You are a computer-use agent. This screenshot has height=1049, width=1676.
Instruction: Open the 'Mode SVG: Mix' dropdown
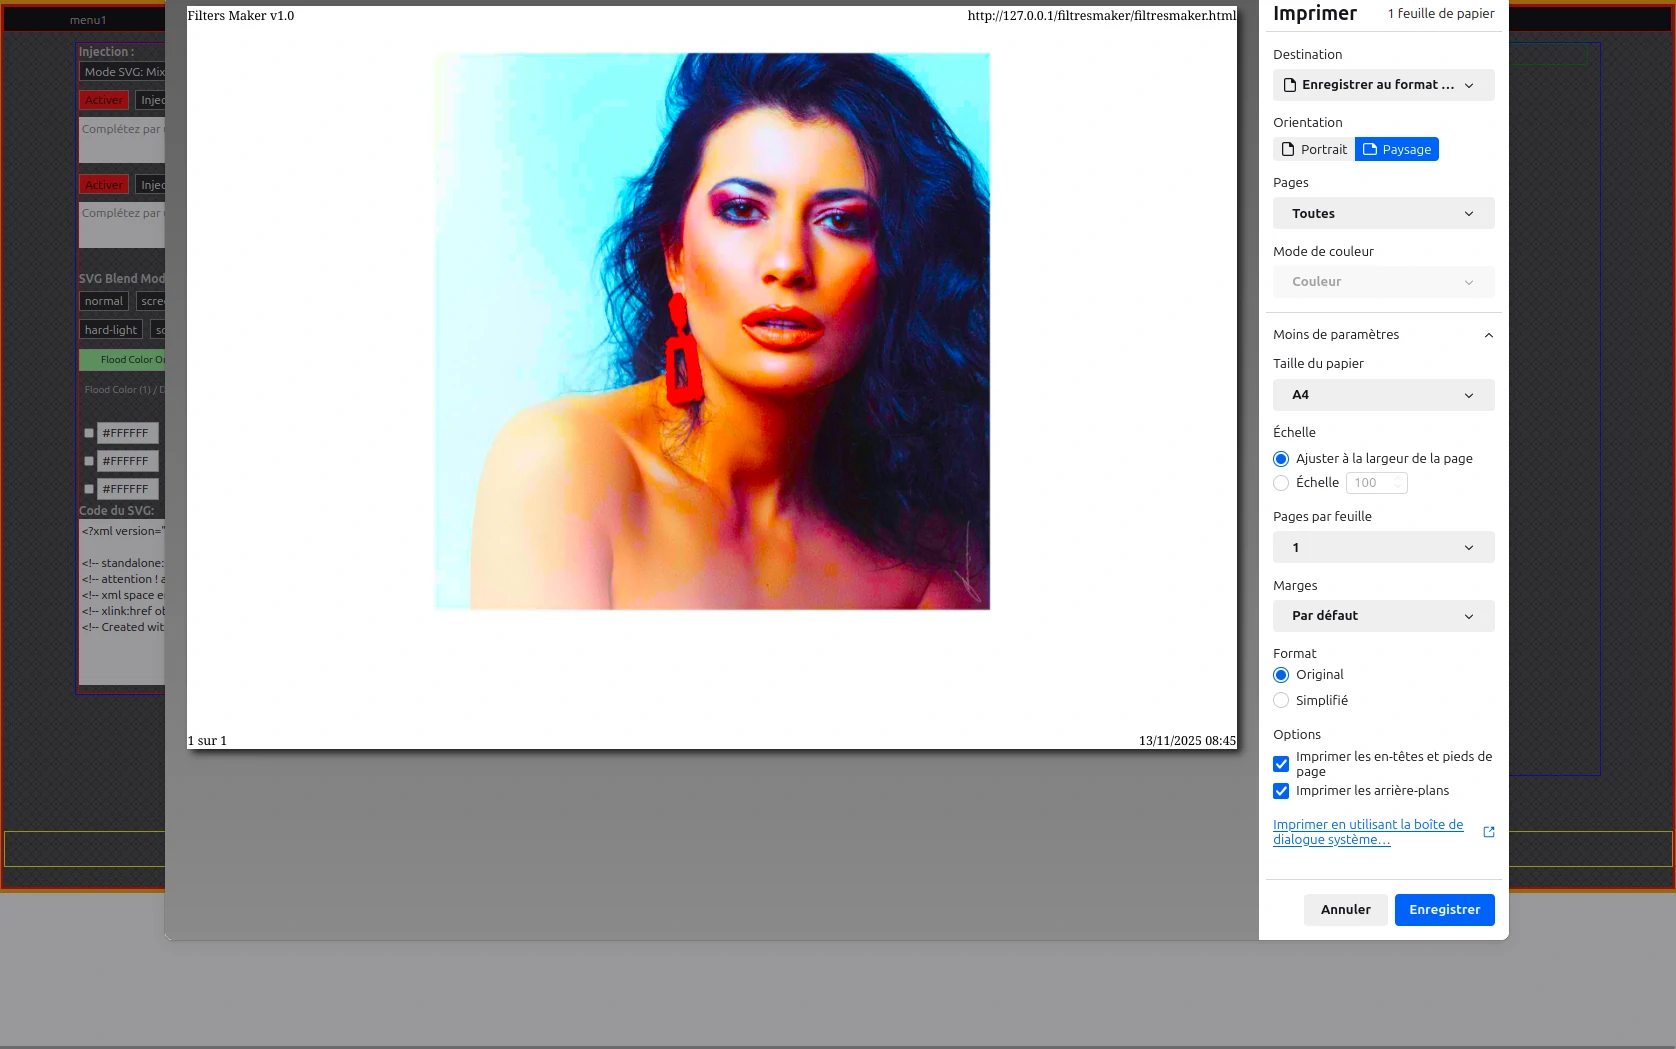coord(122,72)
